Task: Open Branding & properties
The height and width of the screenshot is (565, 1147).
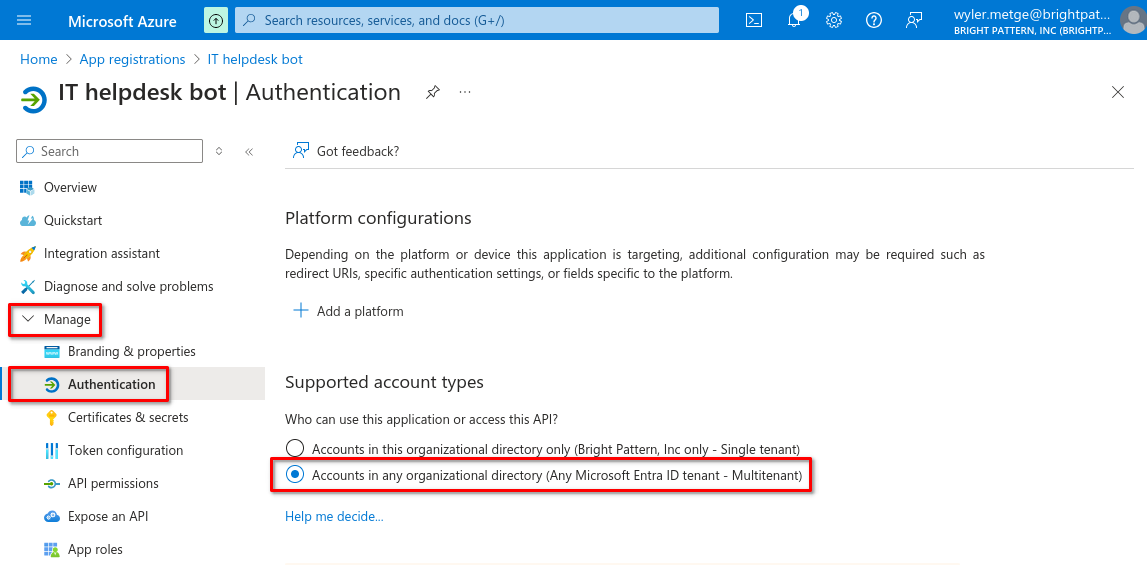Action: point(132,351)
